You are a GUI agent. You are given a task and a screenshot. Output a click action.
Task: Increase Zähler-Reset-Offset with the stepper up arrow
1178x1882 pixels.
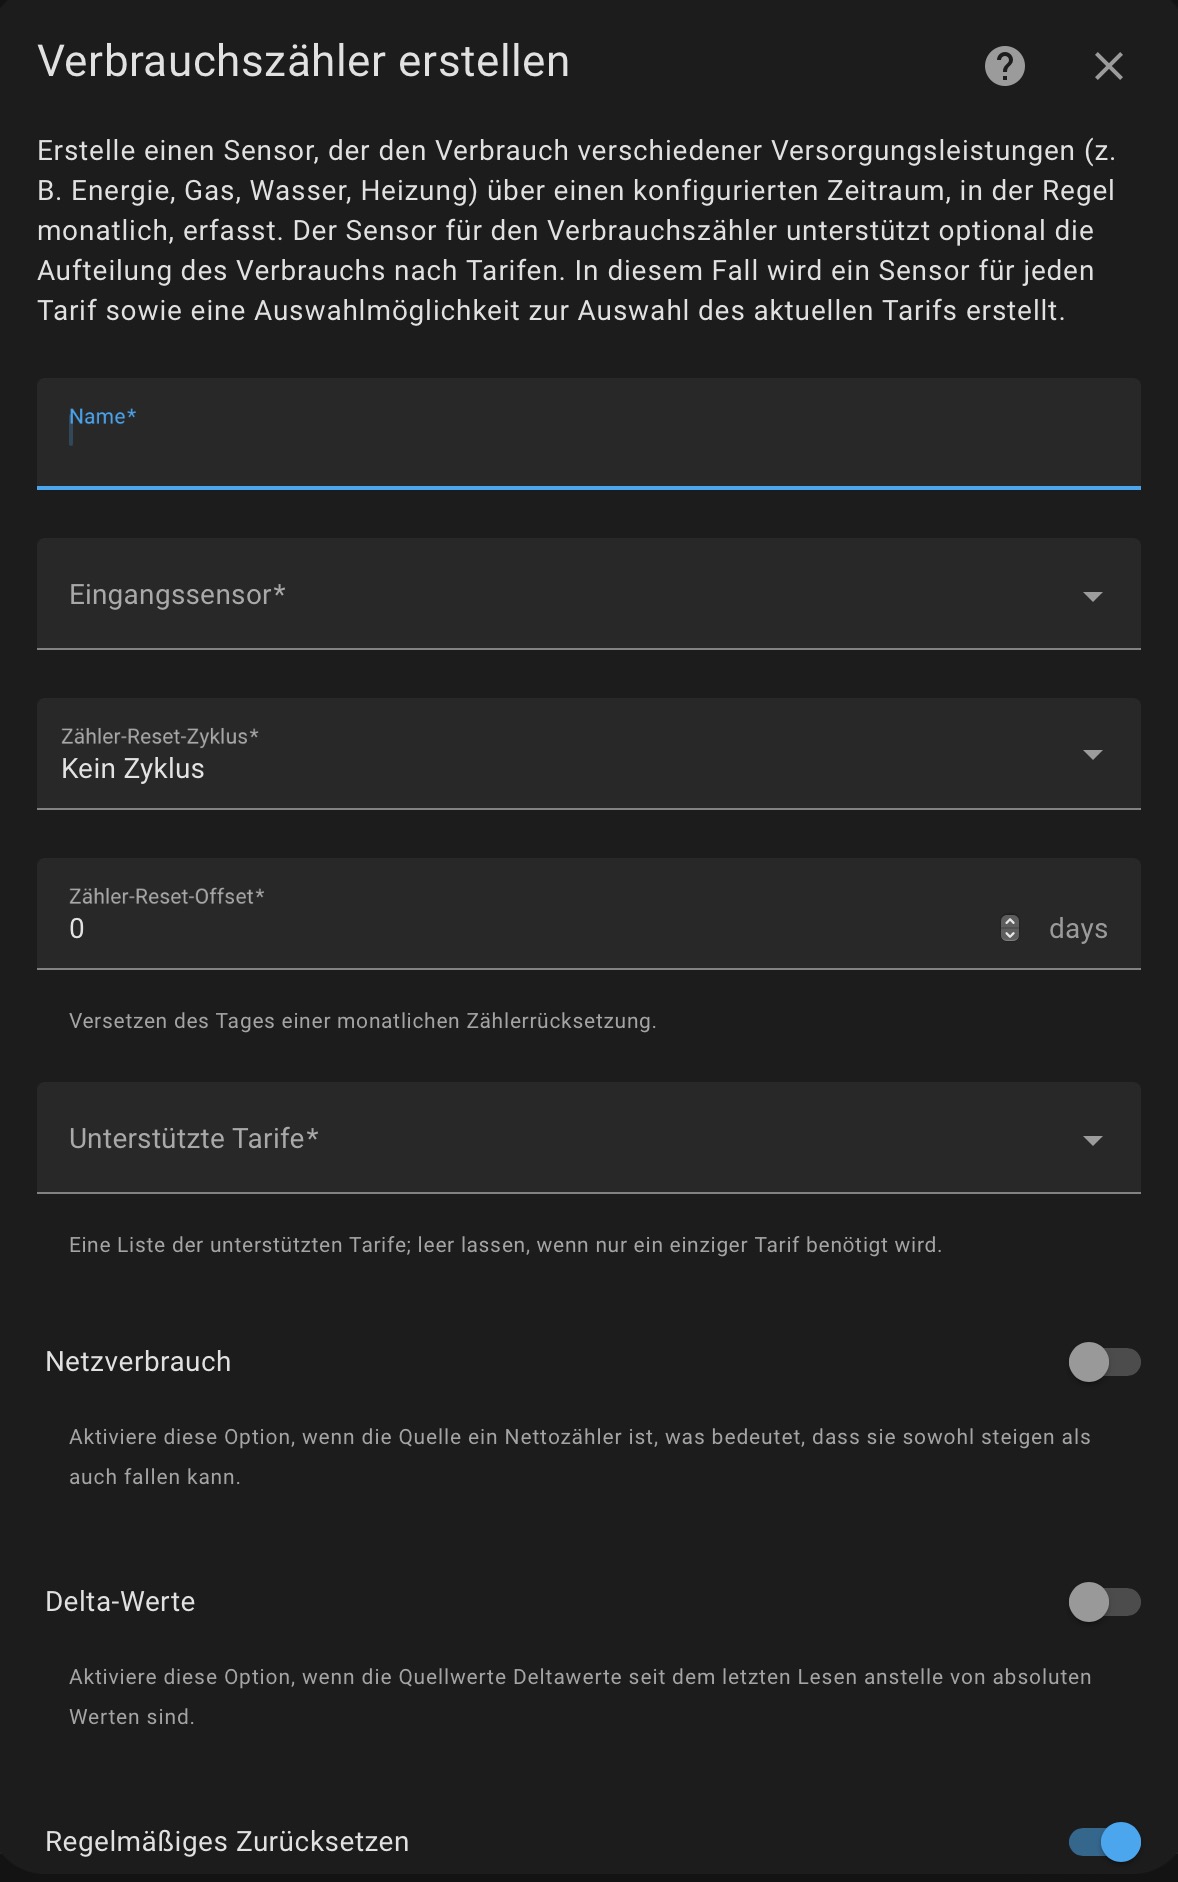pos(1010,921)
